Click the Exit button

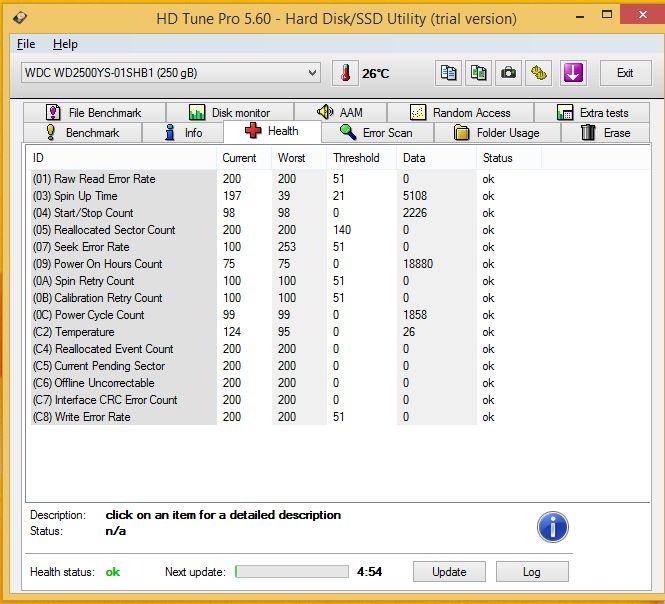pos(626,73)
